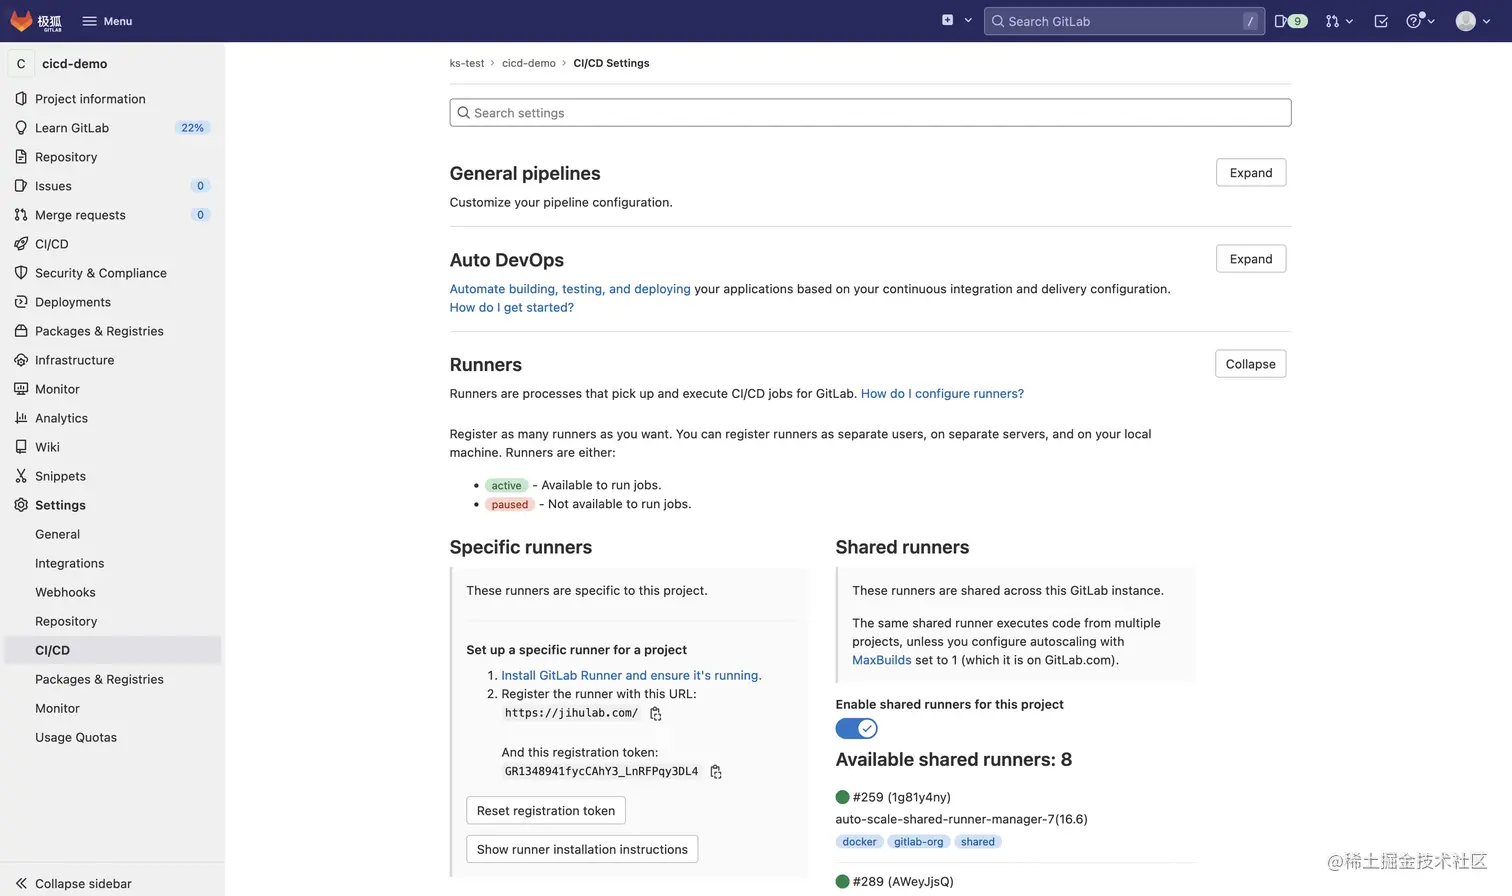Click the Issues sidebar icon
1512x896 pixels.
pos(21,186)
